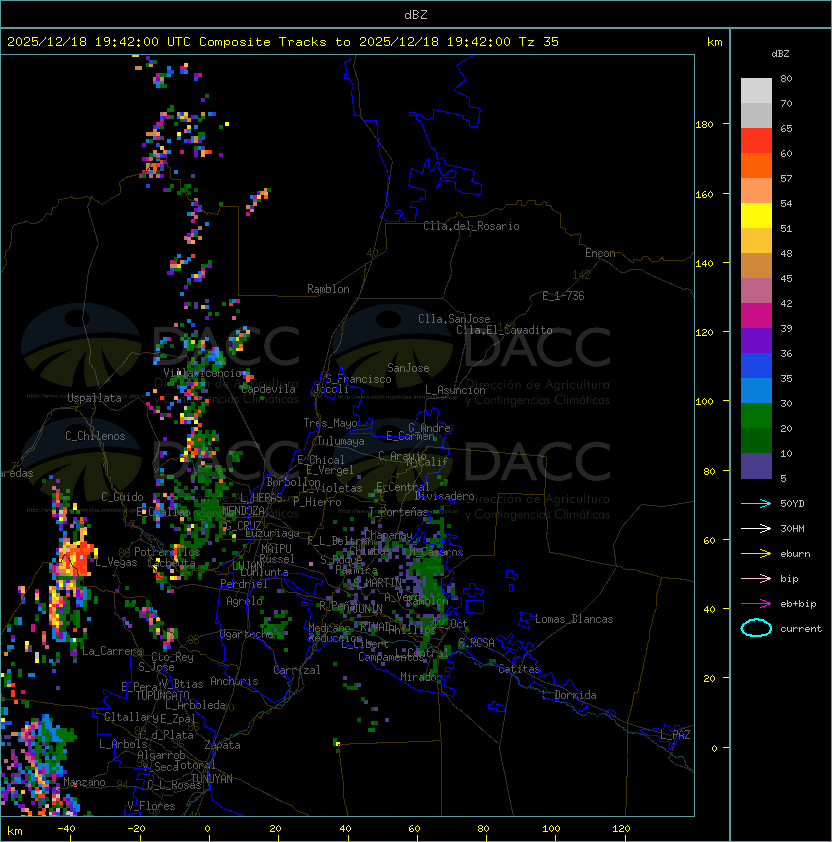Click the C_Guido place label
This screenshot has width=832, height=842.
point(122,497)
